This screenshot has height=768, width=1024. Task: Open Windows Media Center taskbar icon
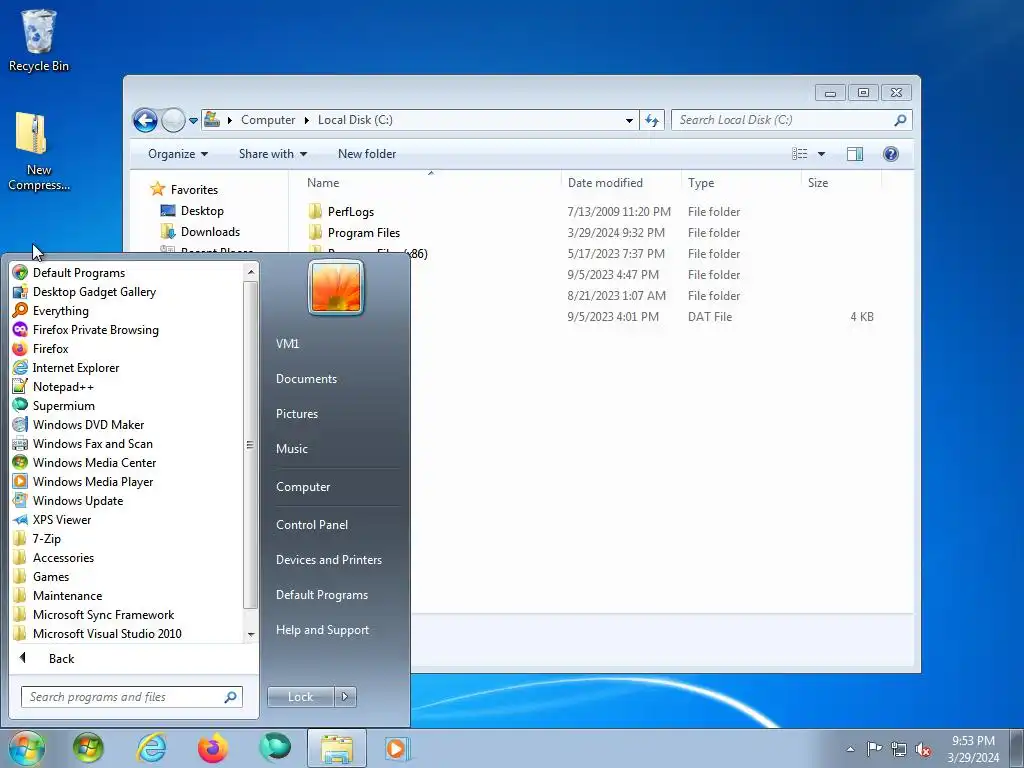[x=88, y=748]
